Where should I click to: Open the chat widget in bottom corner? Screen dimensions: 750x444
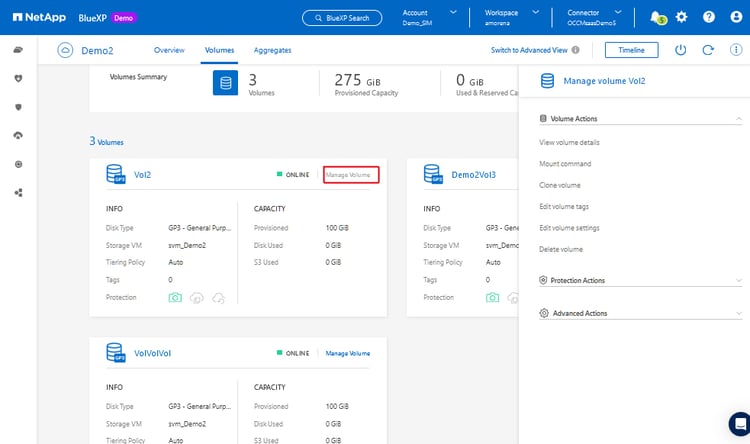coord(739,425)
